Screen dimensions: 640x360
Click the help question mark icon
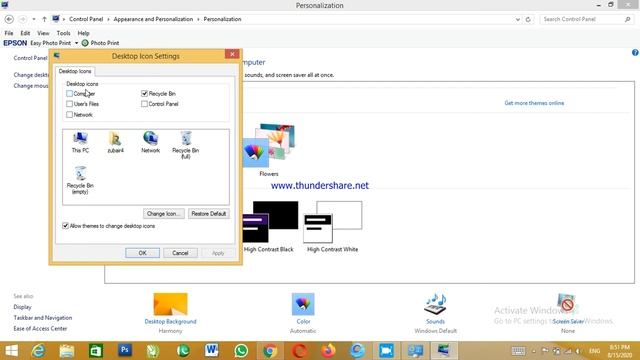tap(635, 53)
